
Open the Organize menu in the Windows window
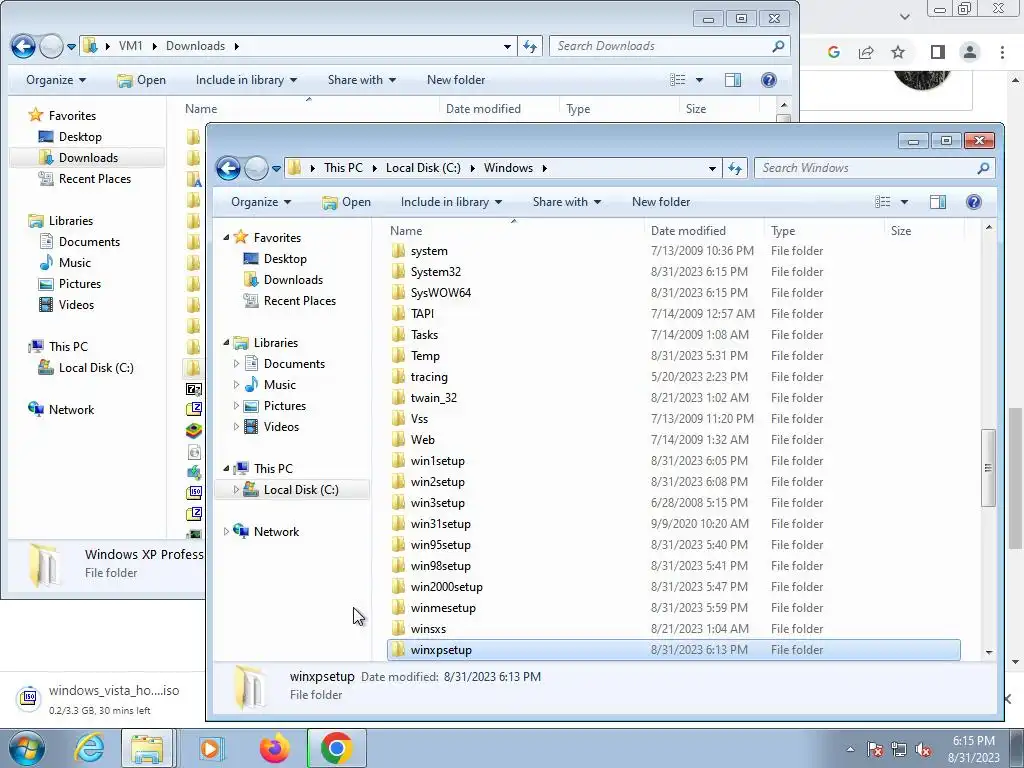pos(261,202)
